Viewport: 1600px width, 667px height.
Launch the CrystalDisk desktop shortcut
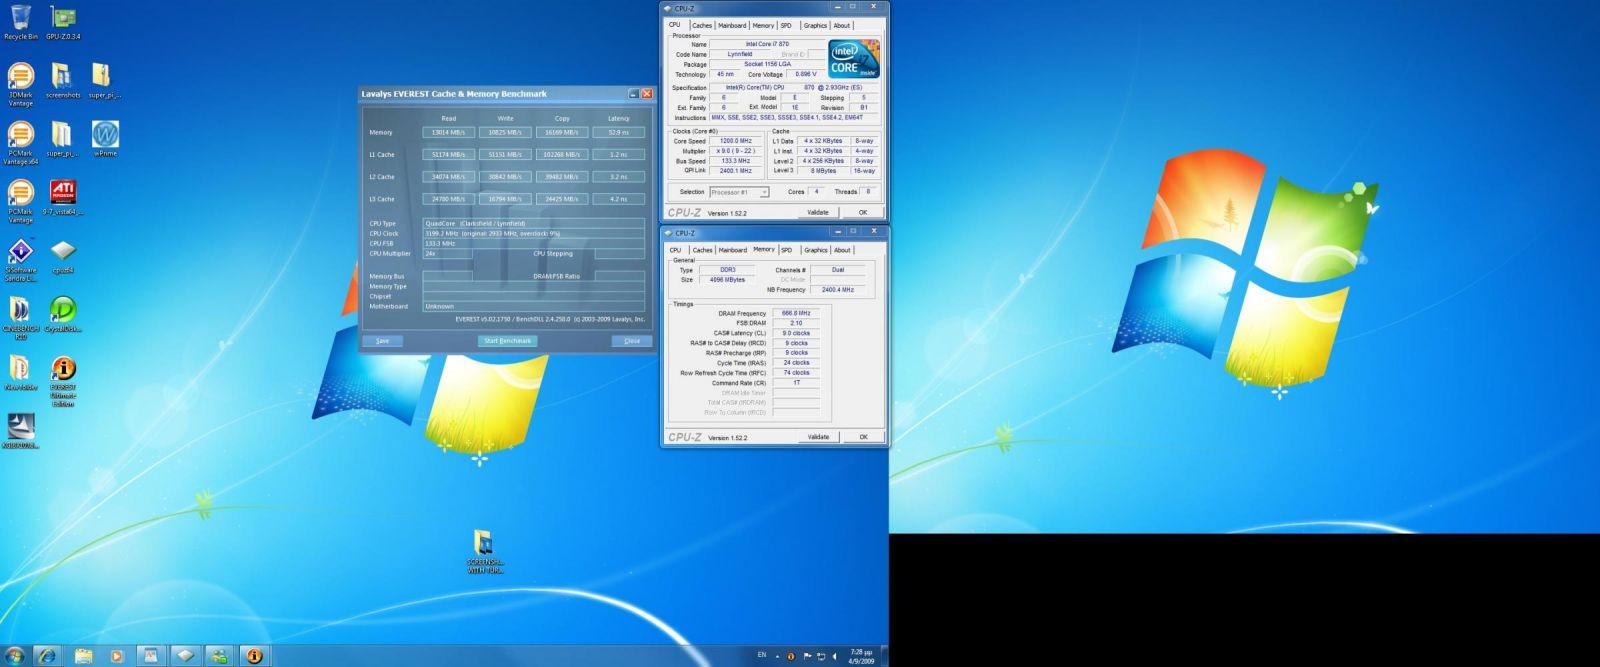click(x=62, y=315)
